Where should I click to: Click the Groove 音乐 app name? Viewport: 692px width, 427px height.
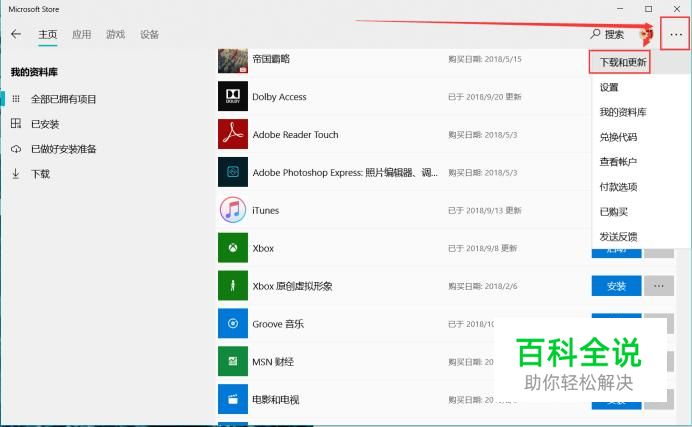click(x=278, y=324)
